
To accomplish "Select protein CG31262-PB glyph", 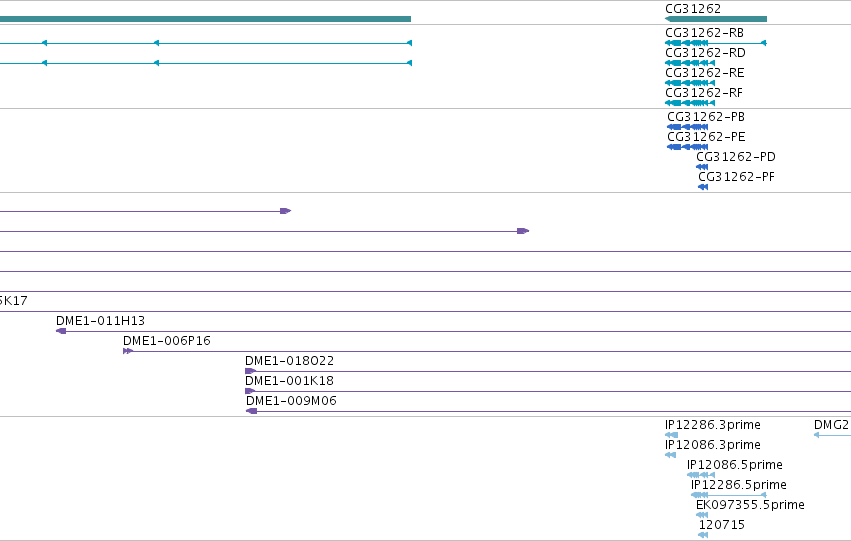I will coord(688,127).
